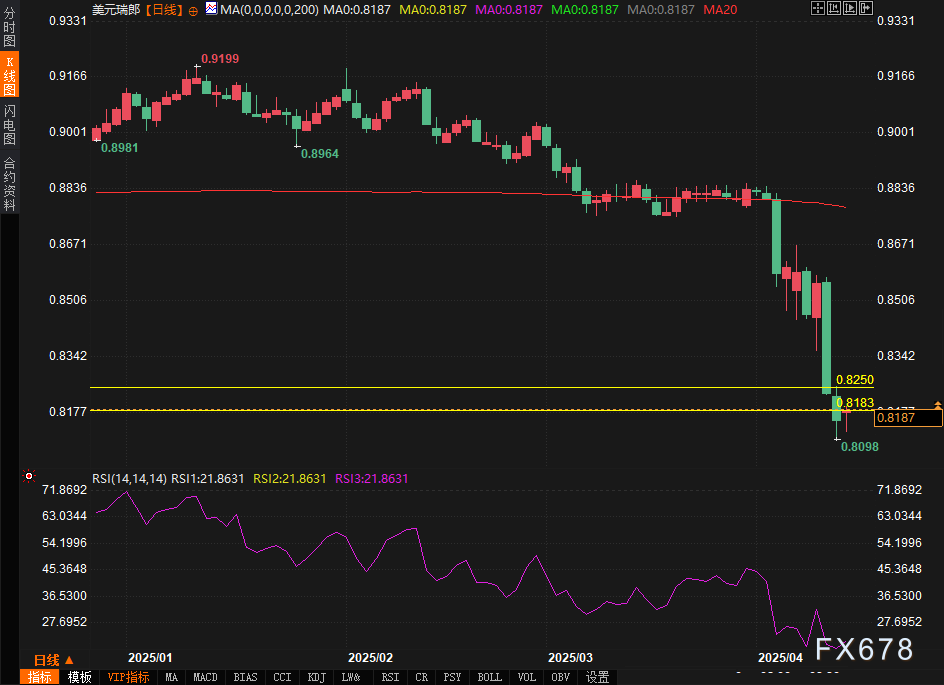Screen dimensions: 944x685
Task: Enable the CCI indicator
Action: (282, 677)
